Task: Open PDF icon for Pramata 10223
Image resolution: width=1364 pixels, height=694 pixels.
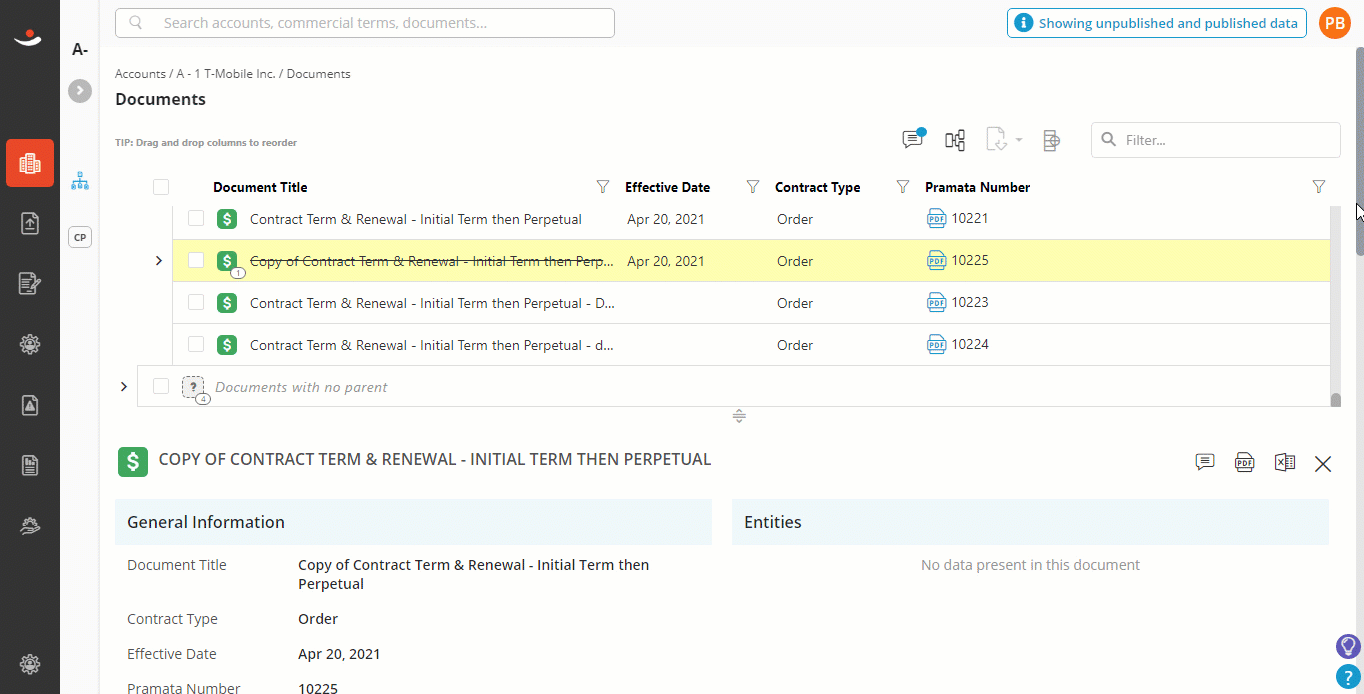Action: (x=936, y=303)
